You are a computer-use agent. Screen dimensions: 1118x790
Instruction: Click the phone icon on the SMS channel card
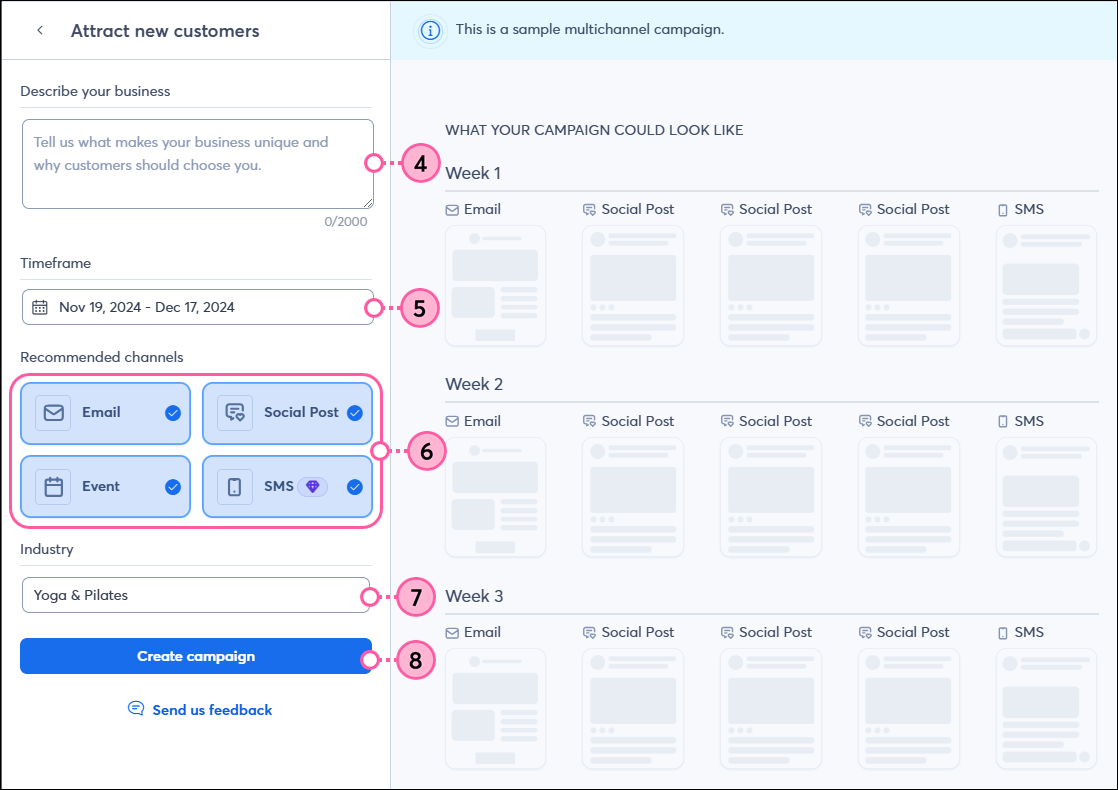(x=235, y=487)
